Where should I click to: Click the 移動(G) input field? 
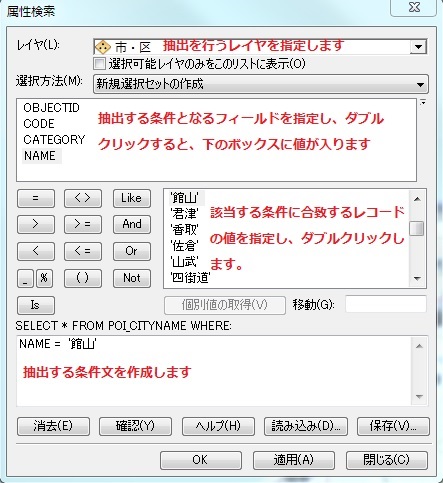pos(386,304)
